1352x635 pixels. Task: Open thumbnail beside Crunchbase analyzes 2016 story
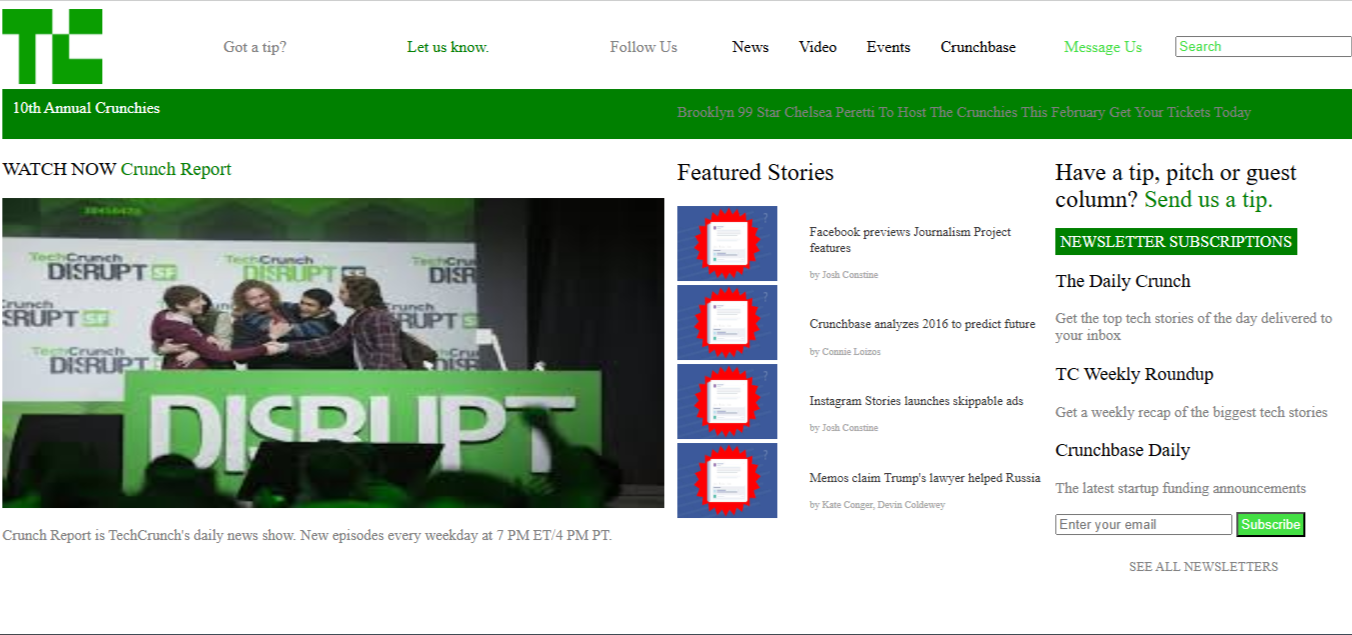tap(727, 322)
